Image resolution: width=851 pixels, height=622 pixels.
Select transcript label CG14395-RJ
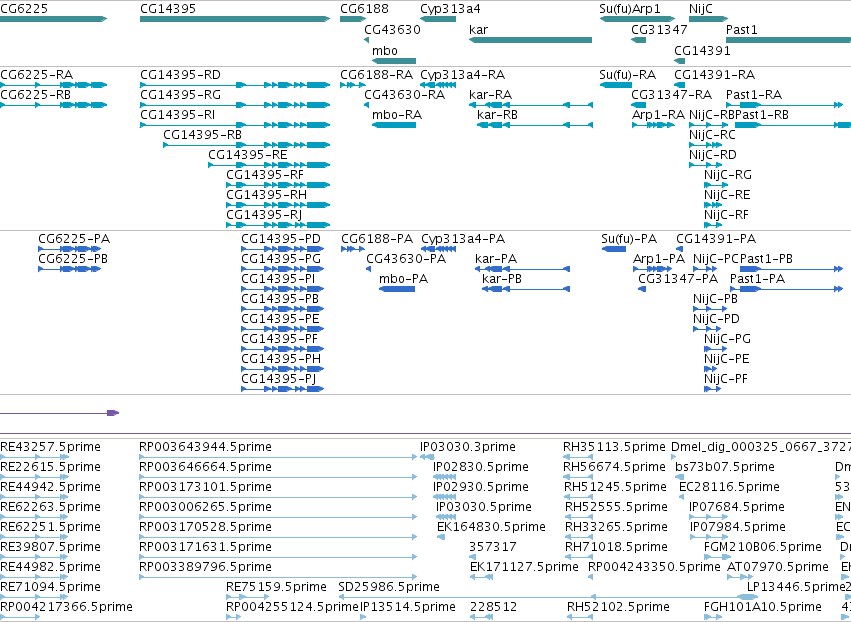point(264,214)
